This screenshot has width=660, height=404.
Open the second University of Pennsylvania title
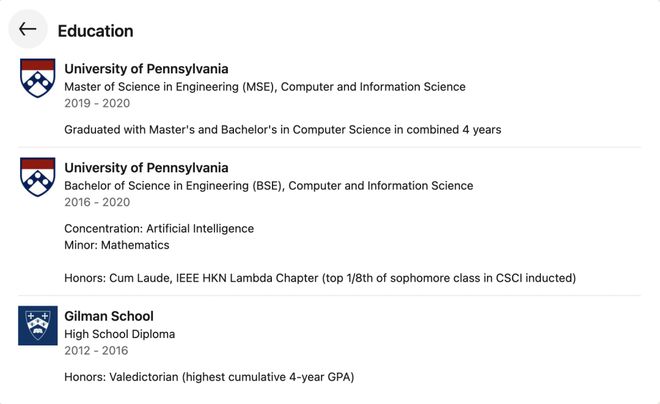coord(146,167)
